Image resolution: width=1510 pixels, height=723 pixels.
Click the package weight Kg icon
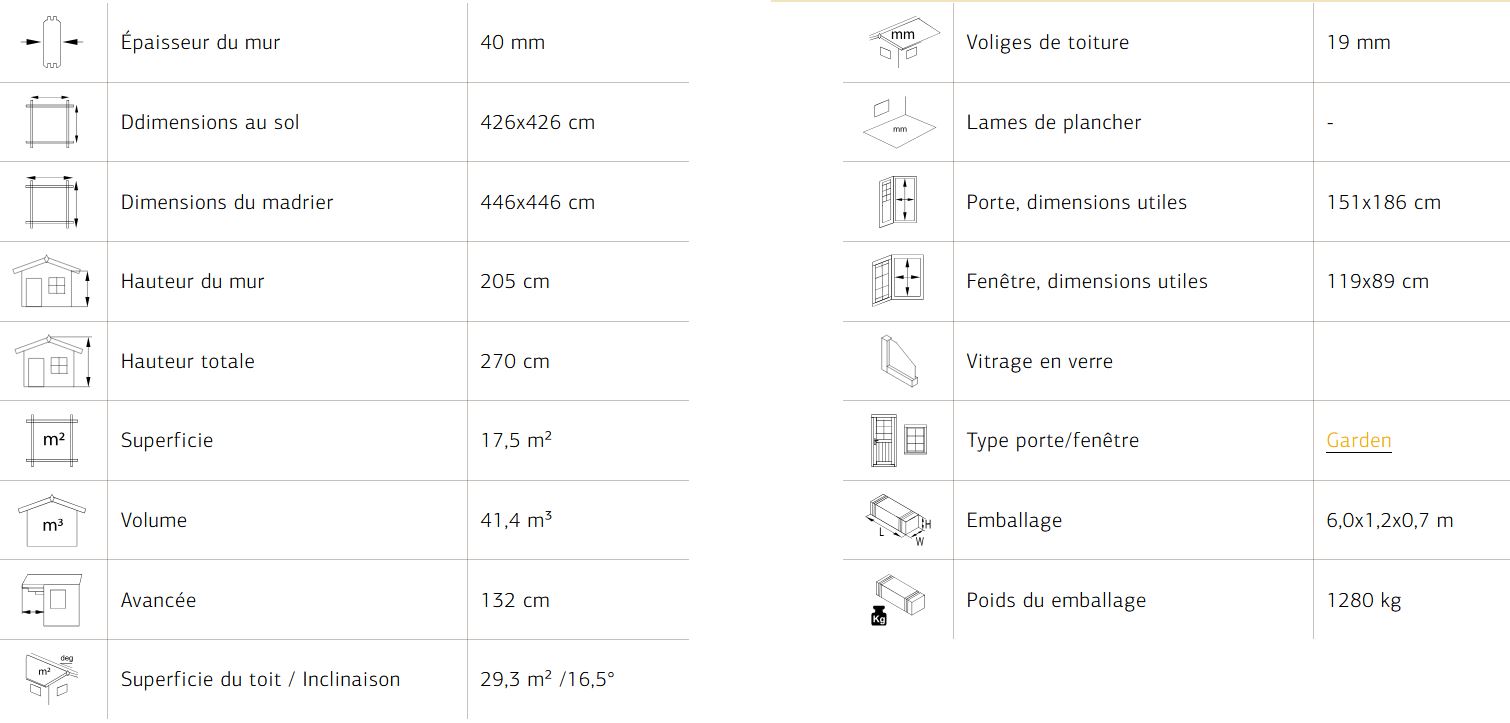pyautogui.click(x=896, y=600)
